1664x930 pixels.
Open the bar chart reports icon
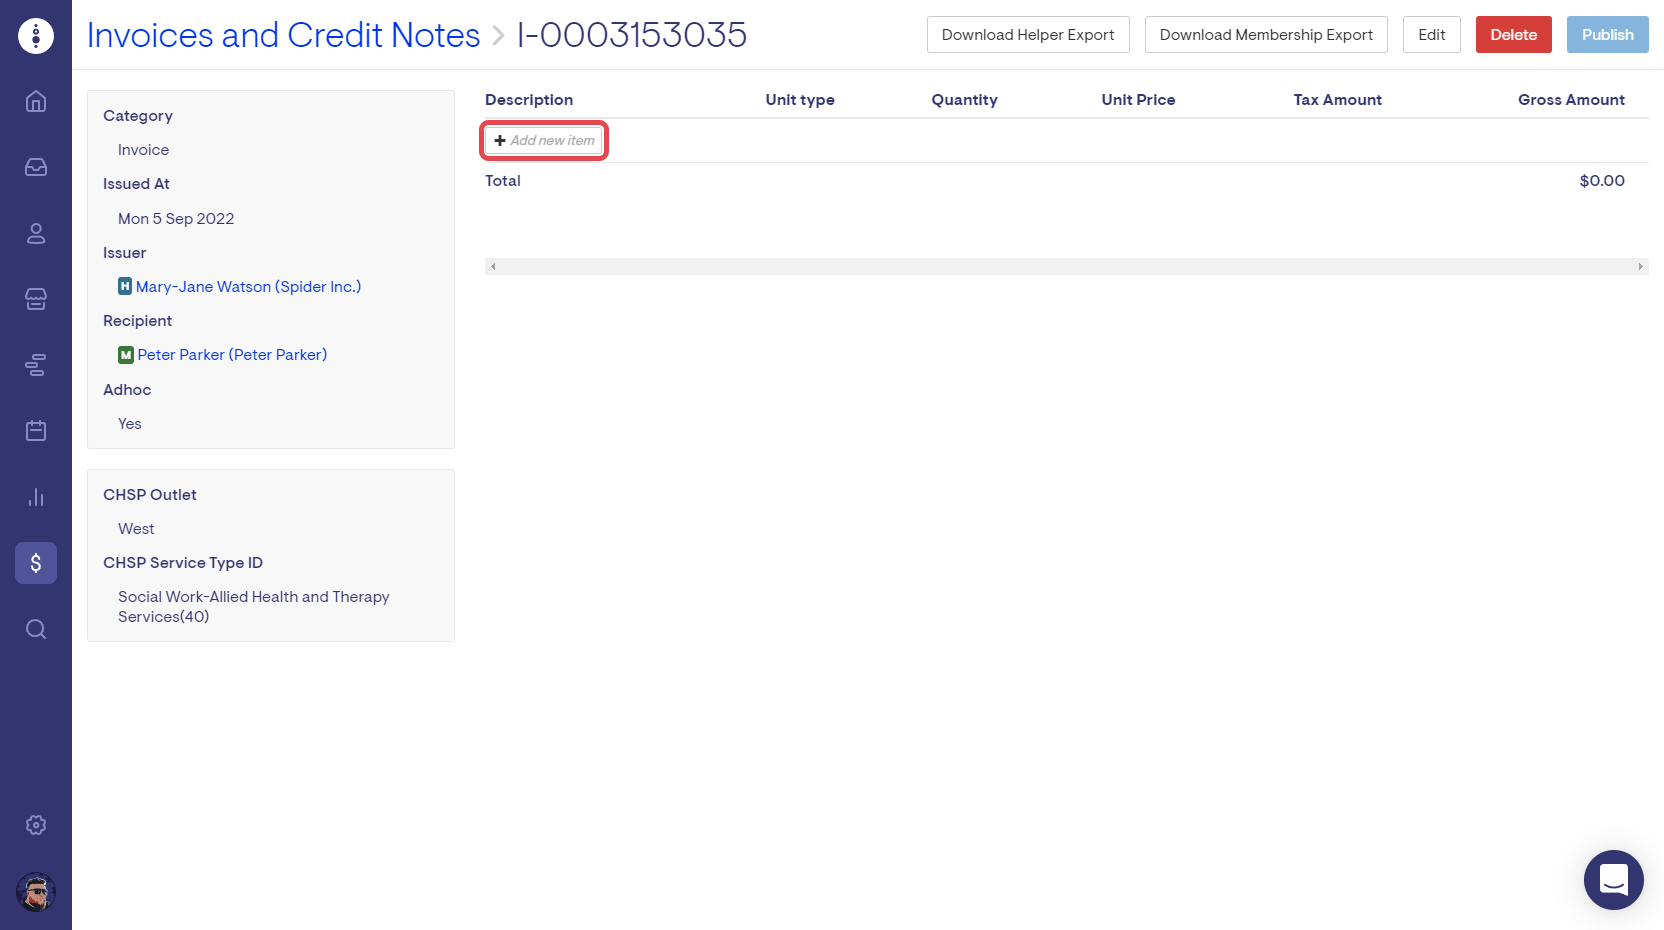pyautogui.click(x=36, y=497)
